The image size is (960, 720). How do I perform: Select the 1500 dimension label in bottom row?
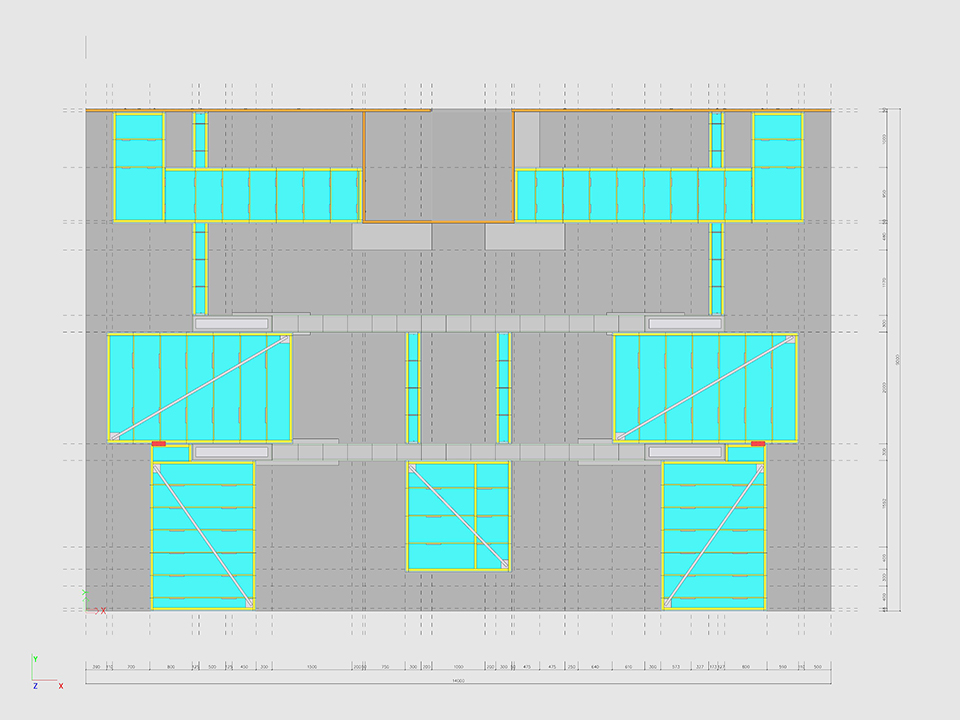click(312, 666)
